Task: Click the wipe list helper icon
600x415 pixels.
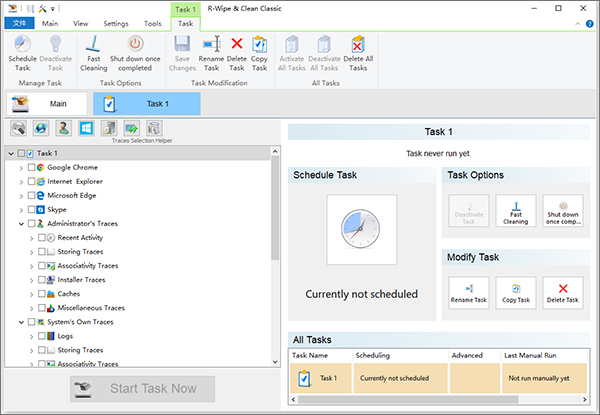Action: coord(154,128)
